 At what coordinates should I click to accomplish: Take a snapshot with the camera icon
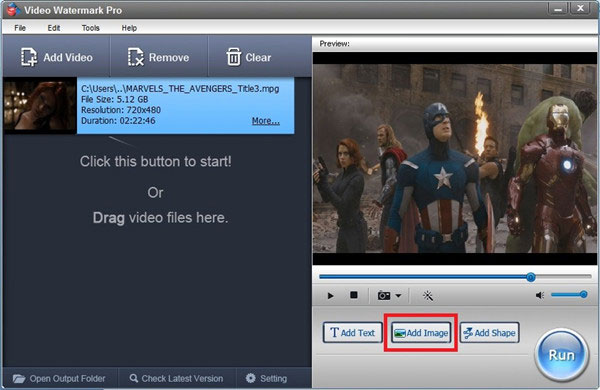(384, 295)
